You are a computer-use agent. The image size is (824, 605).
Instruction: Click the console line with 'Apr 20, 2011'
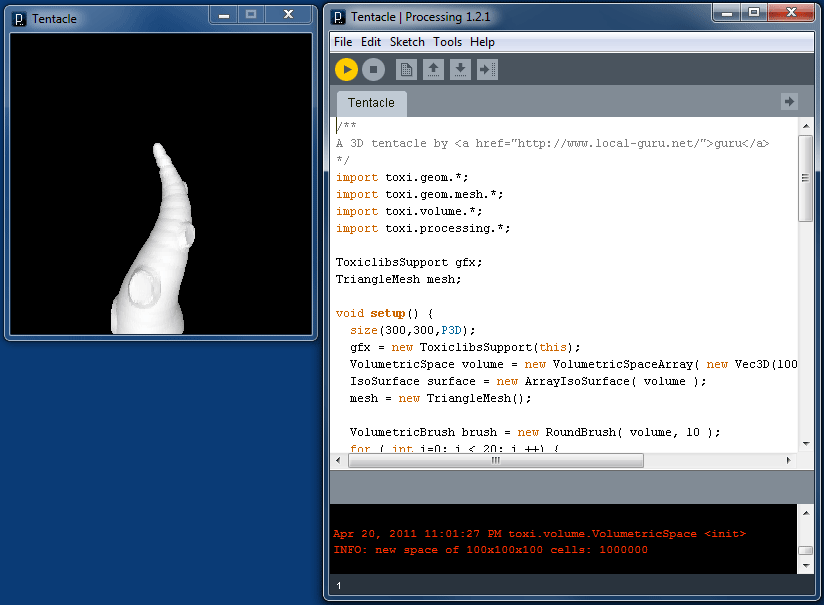click(x=539, y=534)
